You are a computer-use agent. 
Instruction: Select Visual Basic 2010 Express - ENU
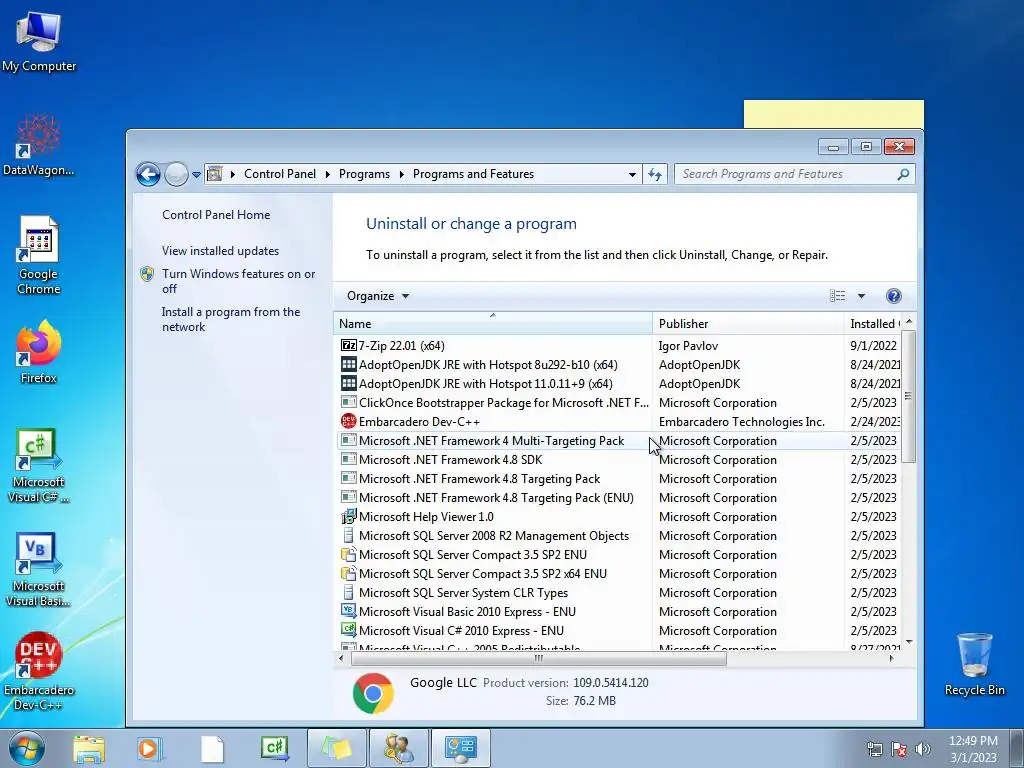click(618, 611)
